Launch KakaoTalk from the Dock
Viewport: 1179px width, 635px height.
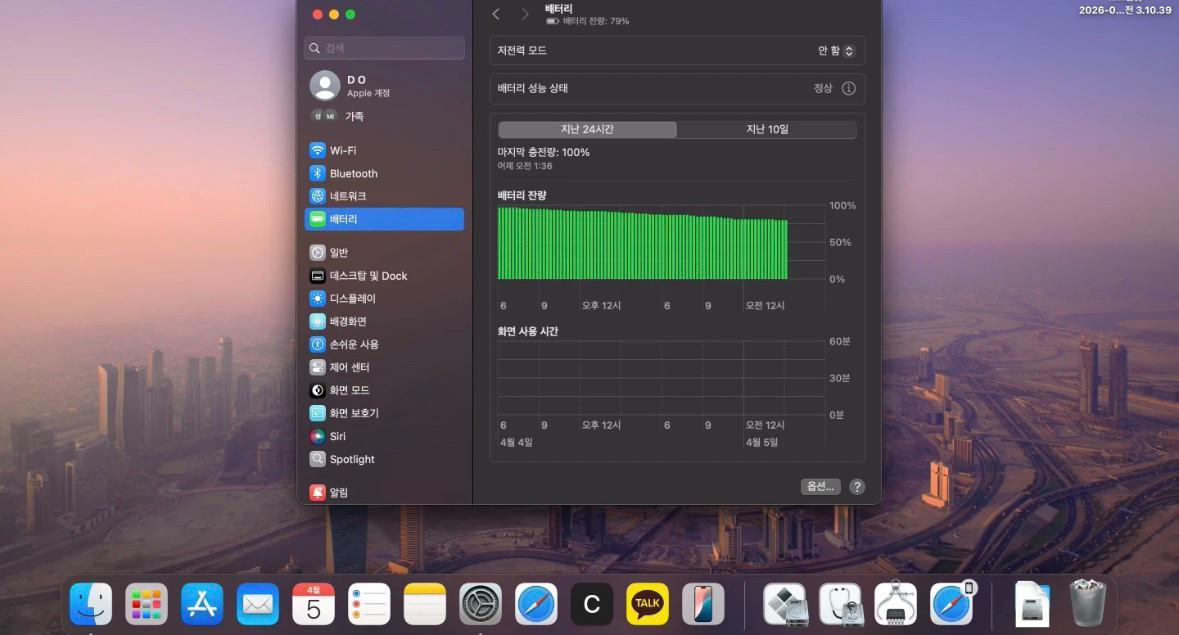[x=647, y=604]
